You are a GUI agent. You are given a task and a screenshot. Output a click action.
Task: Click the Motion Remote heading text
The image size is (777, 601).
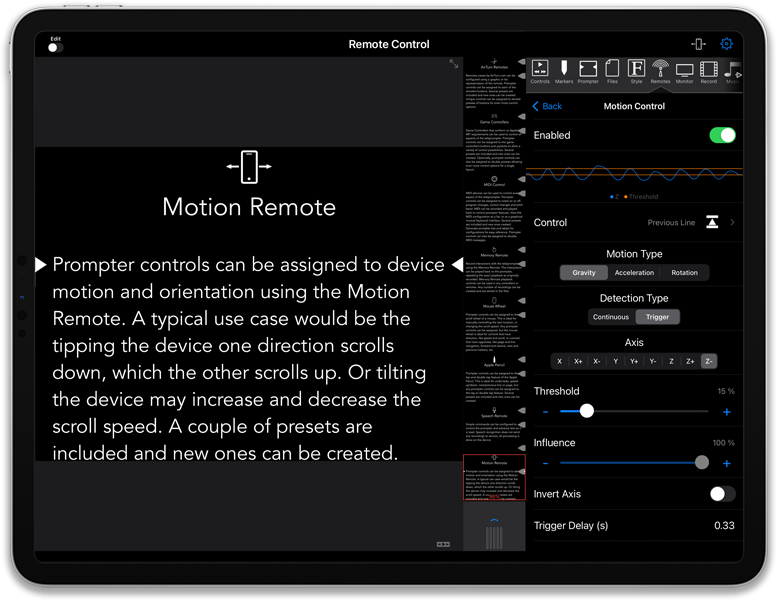pyautogui.click(x=249, y=207)
